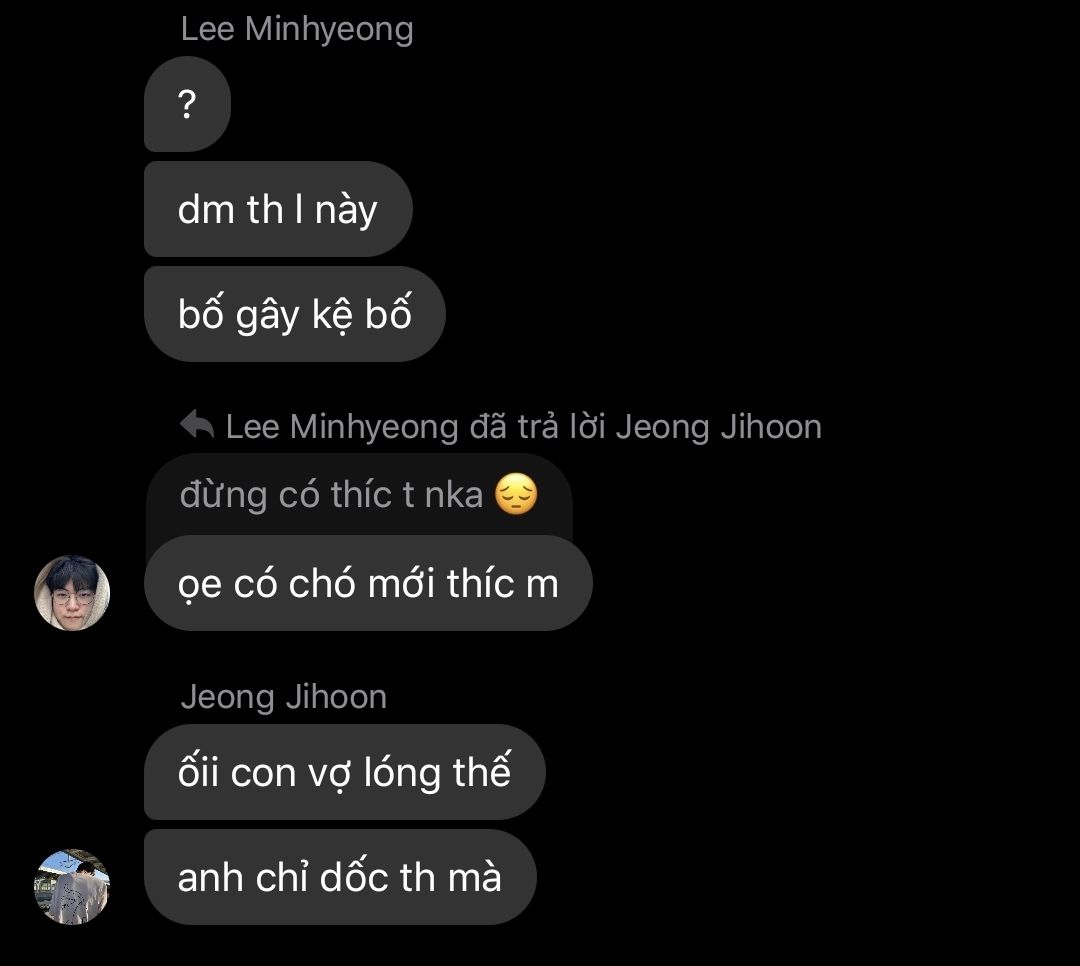
Task: Select "ốii con vợ lóng thế" message bubble
Action: click(x=345, y=772)
